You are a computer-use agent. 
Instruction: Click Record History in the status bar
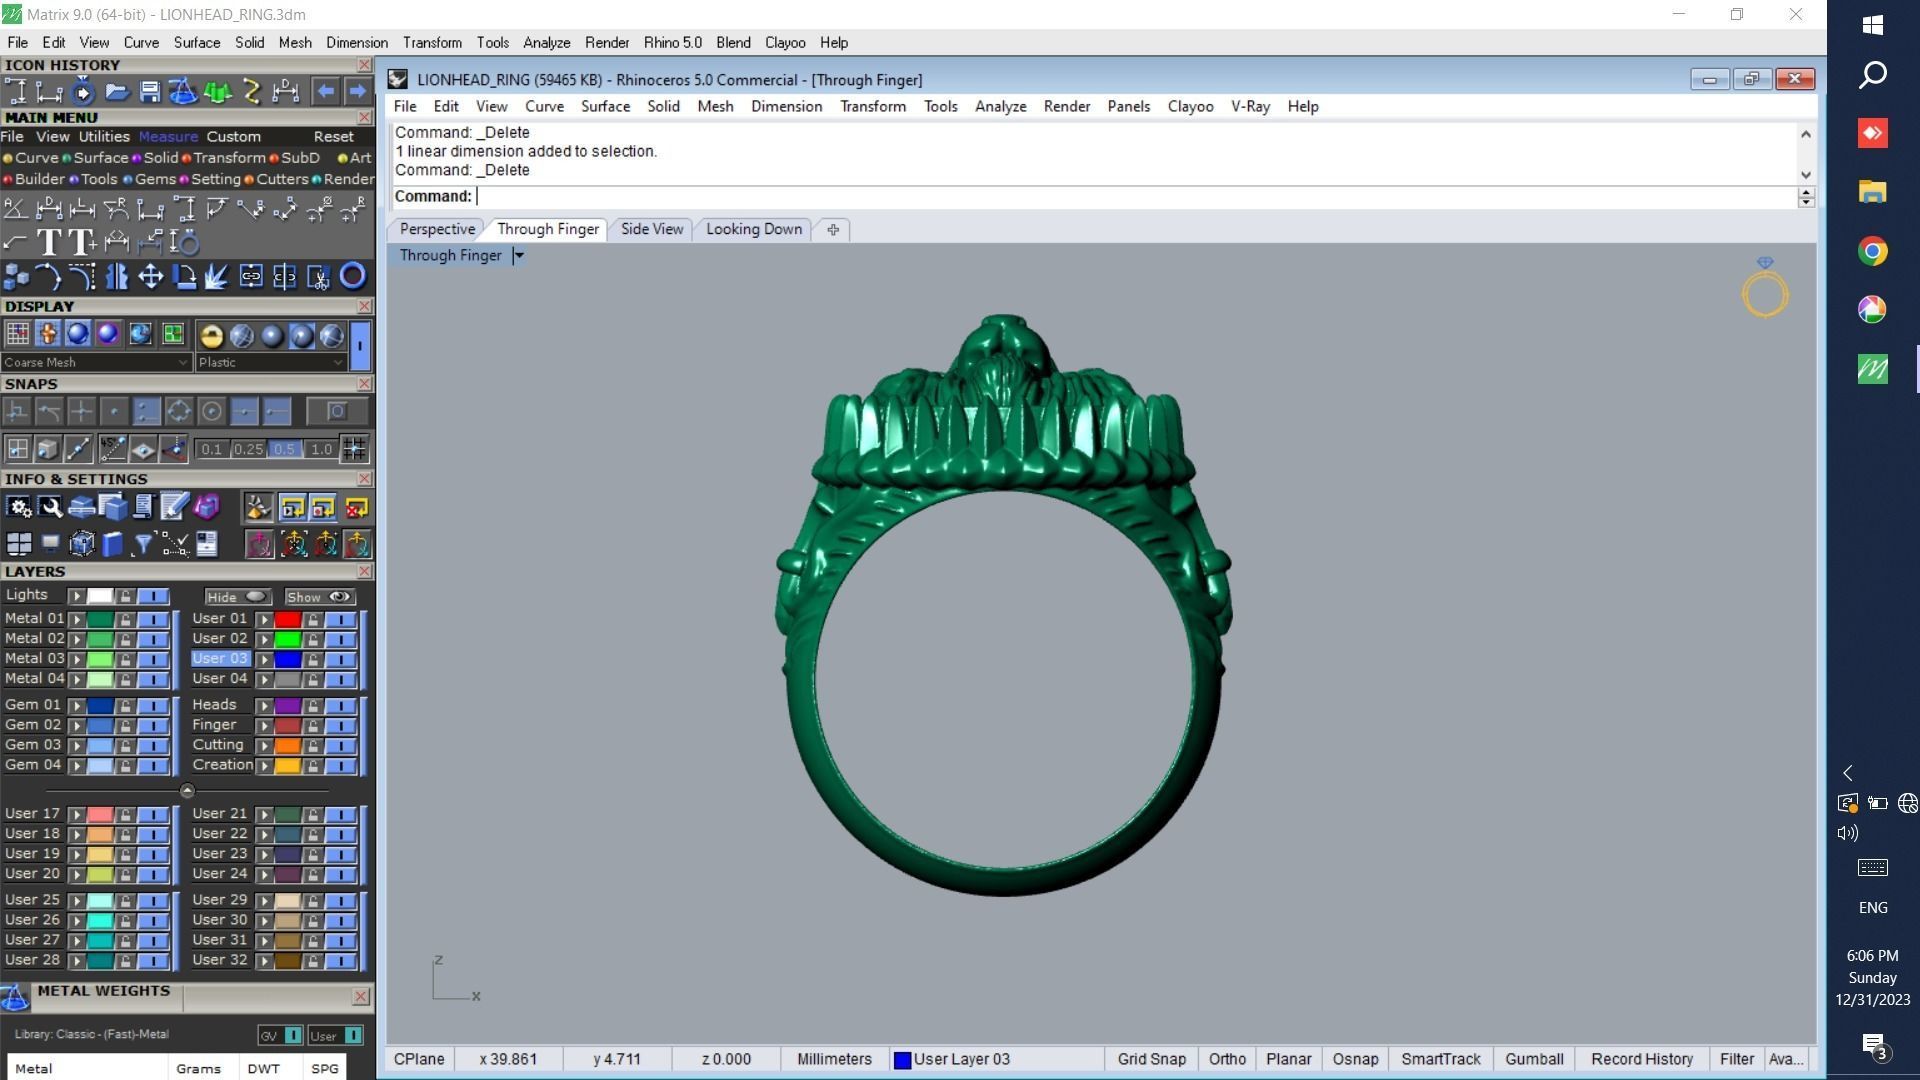click(x=1642, y=1059)
